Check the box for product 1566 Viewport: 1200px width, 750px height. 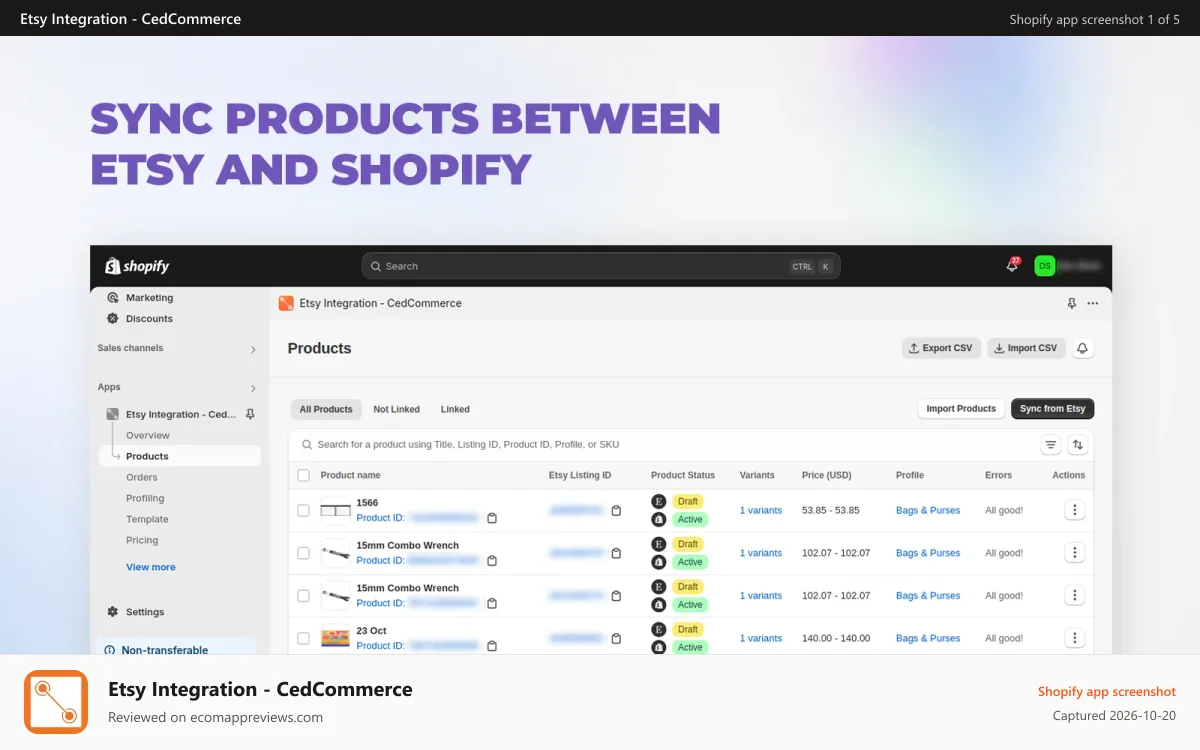pos(303,510)
